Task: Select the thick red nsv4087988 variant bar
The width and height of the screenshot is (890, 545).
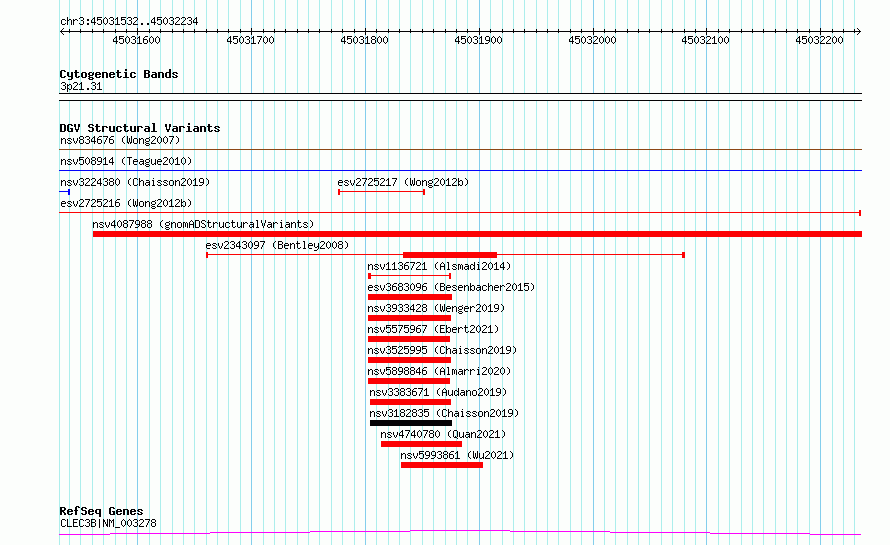Action: coord(477,234)
